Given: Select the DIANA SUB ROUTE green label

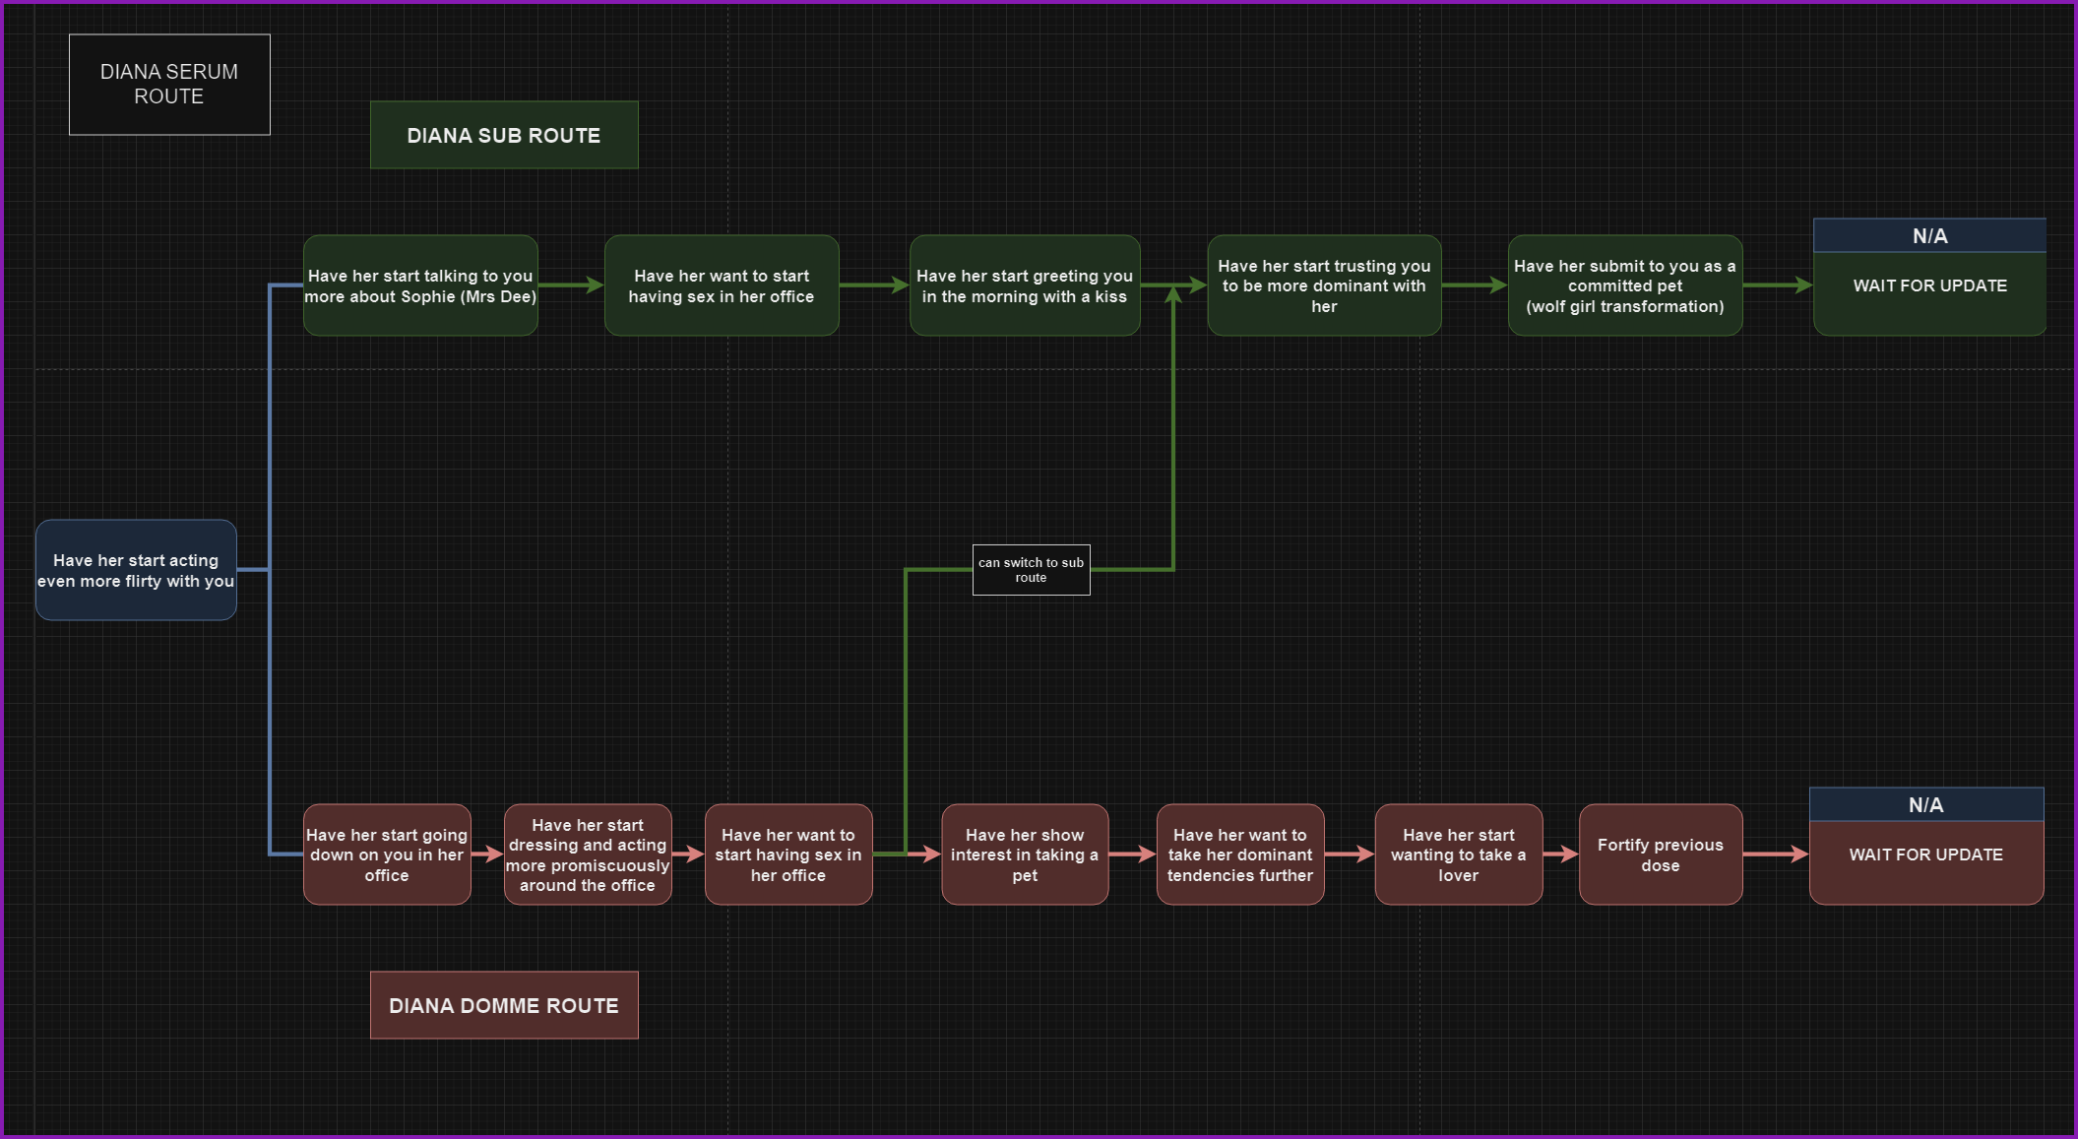Looking at the screenshot, I should [x=503, y=135].
